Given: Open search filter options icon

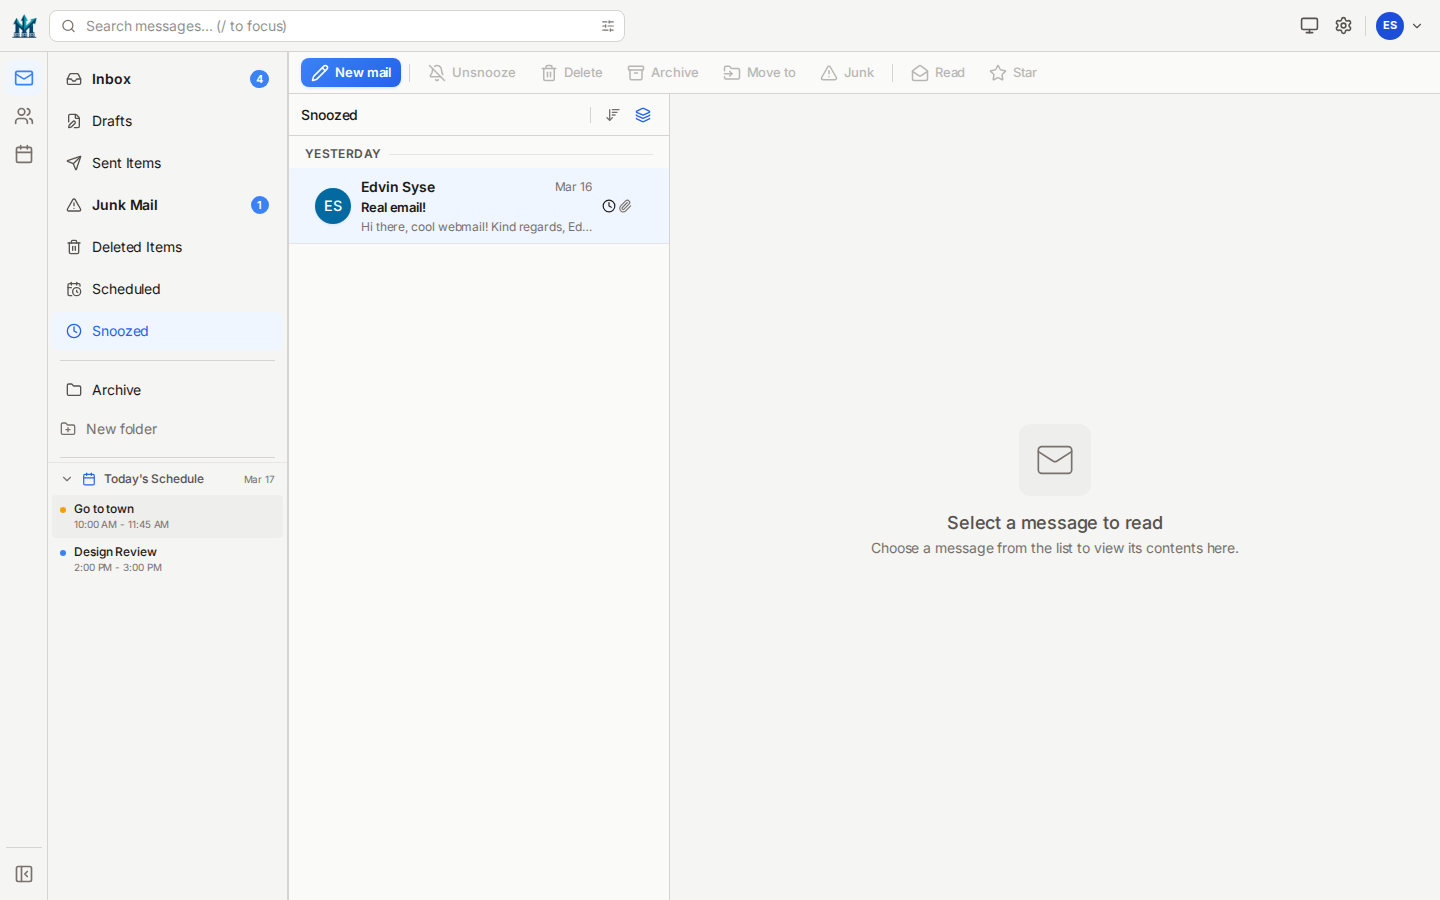Looking at the screenshot, I should tap(608, 26).
